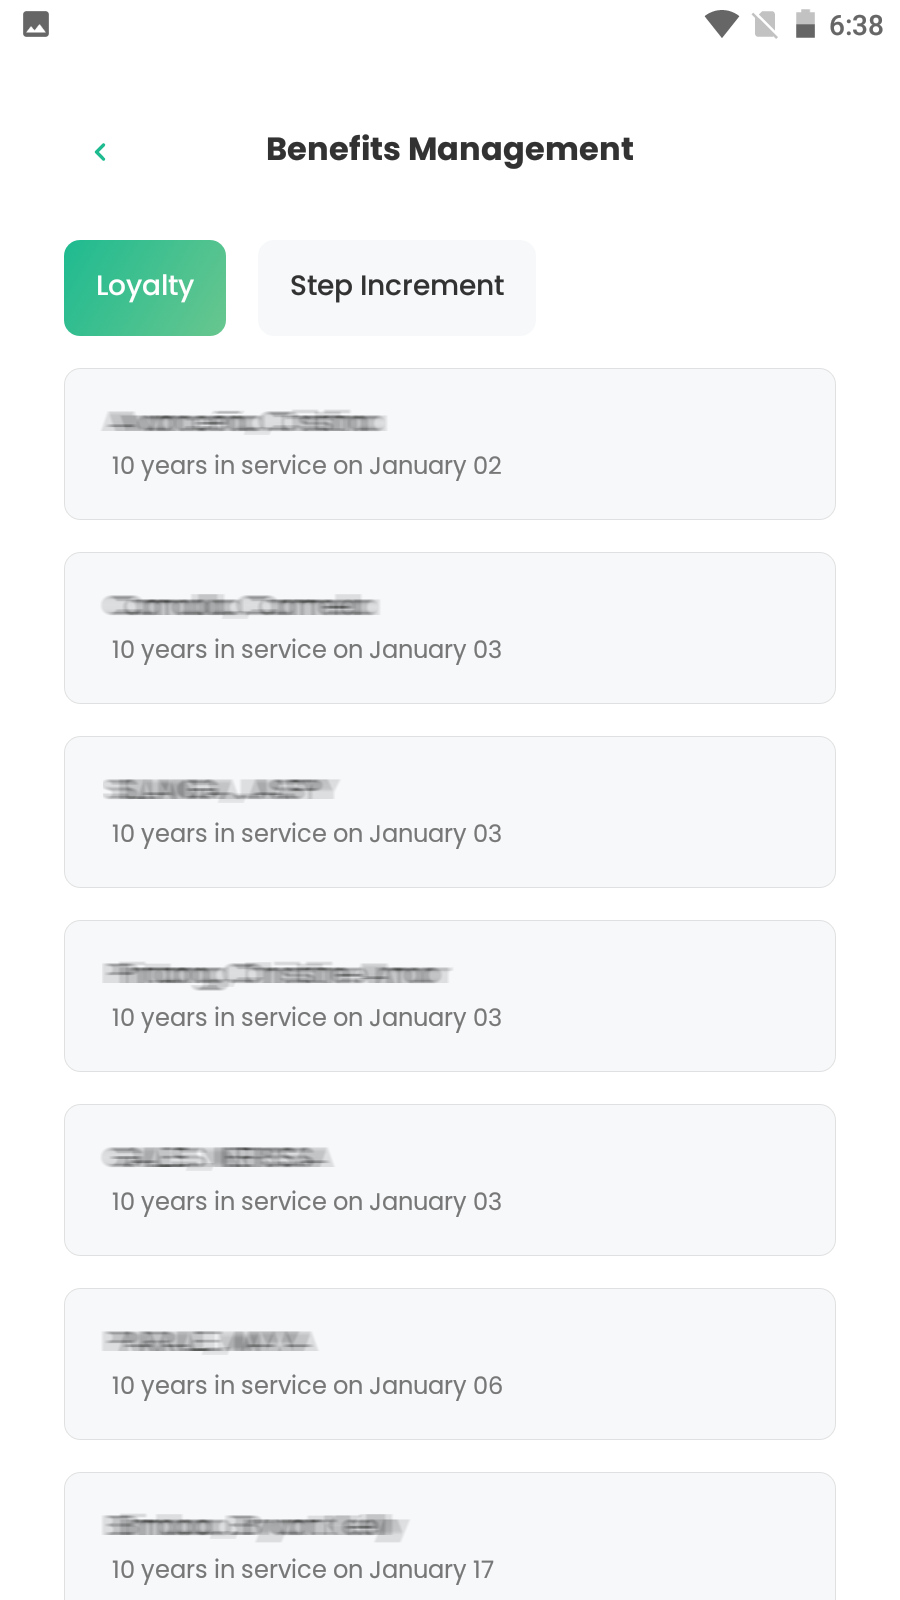Tap the blurred employee name above January 02
The width and height of the screenshot is (900, 1600).
pyautogui.click(x=244, y=422)
